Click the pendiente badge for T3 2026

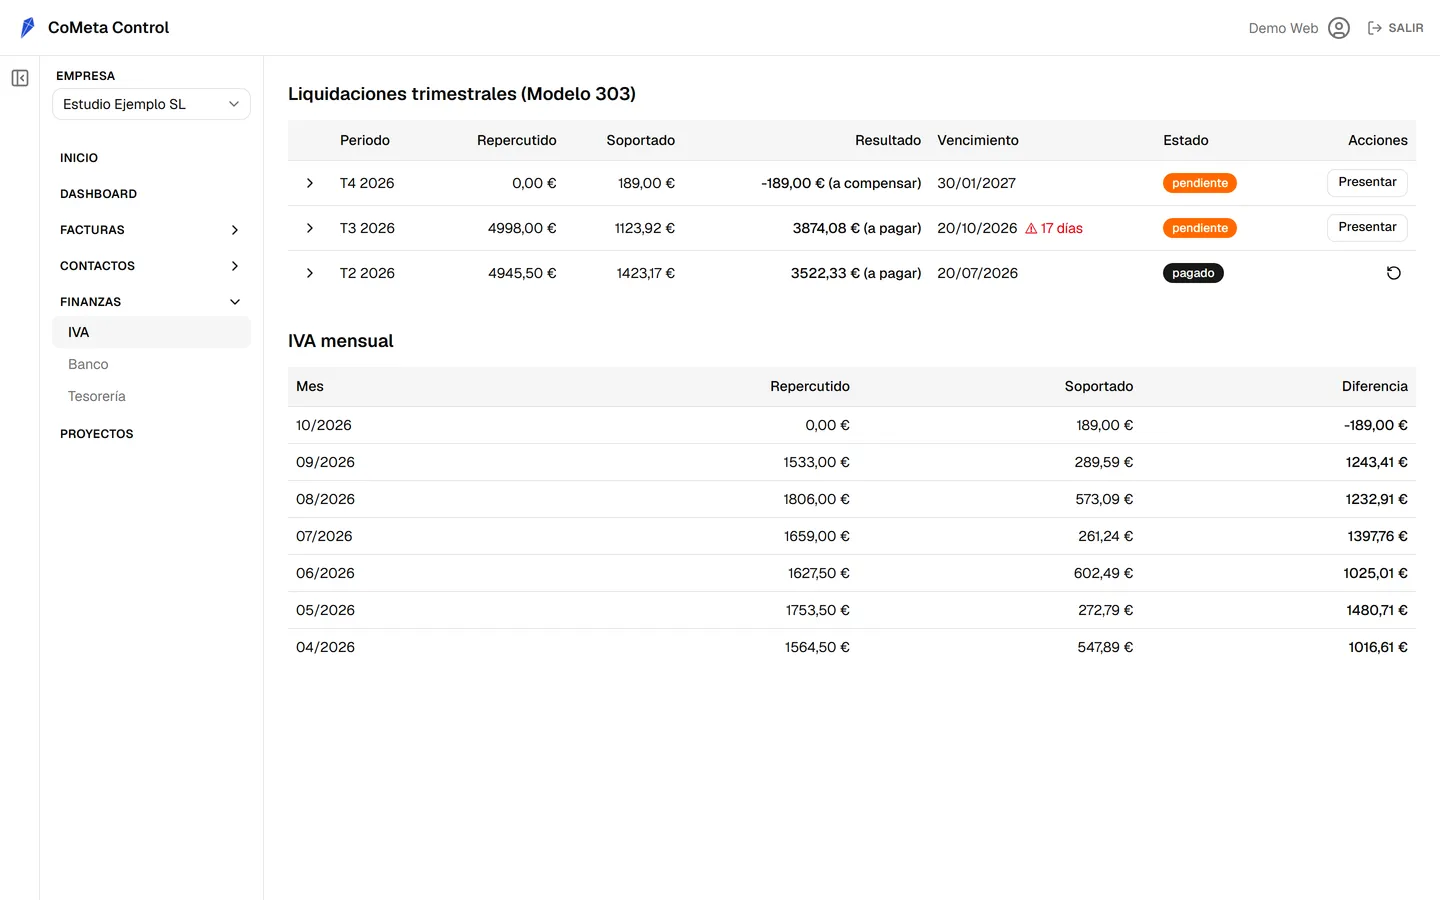[x=1200, y=228]
